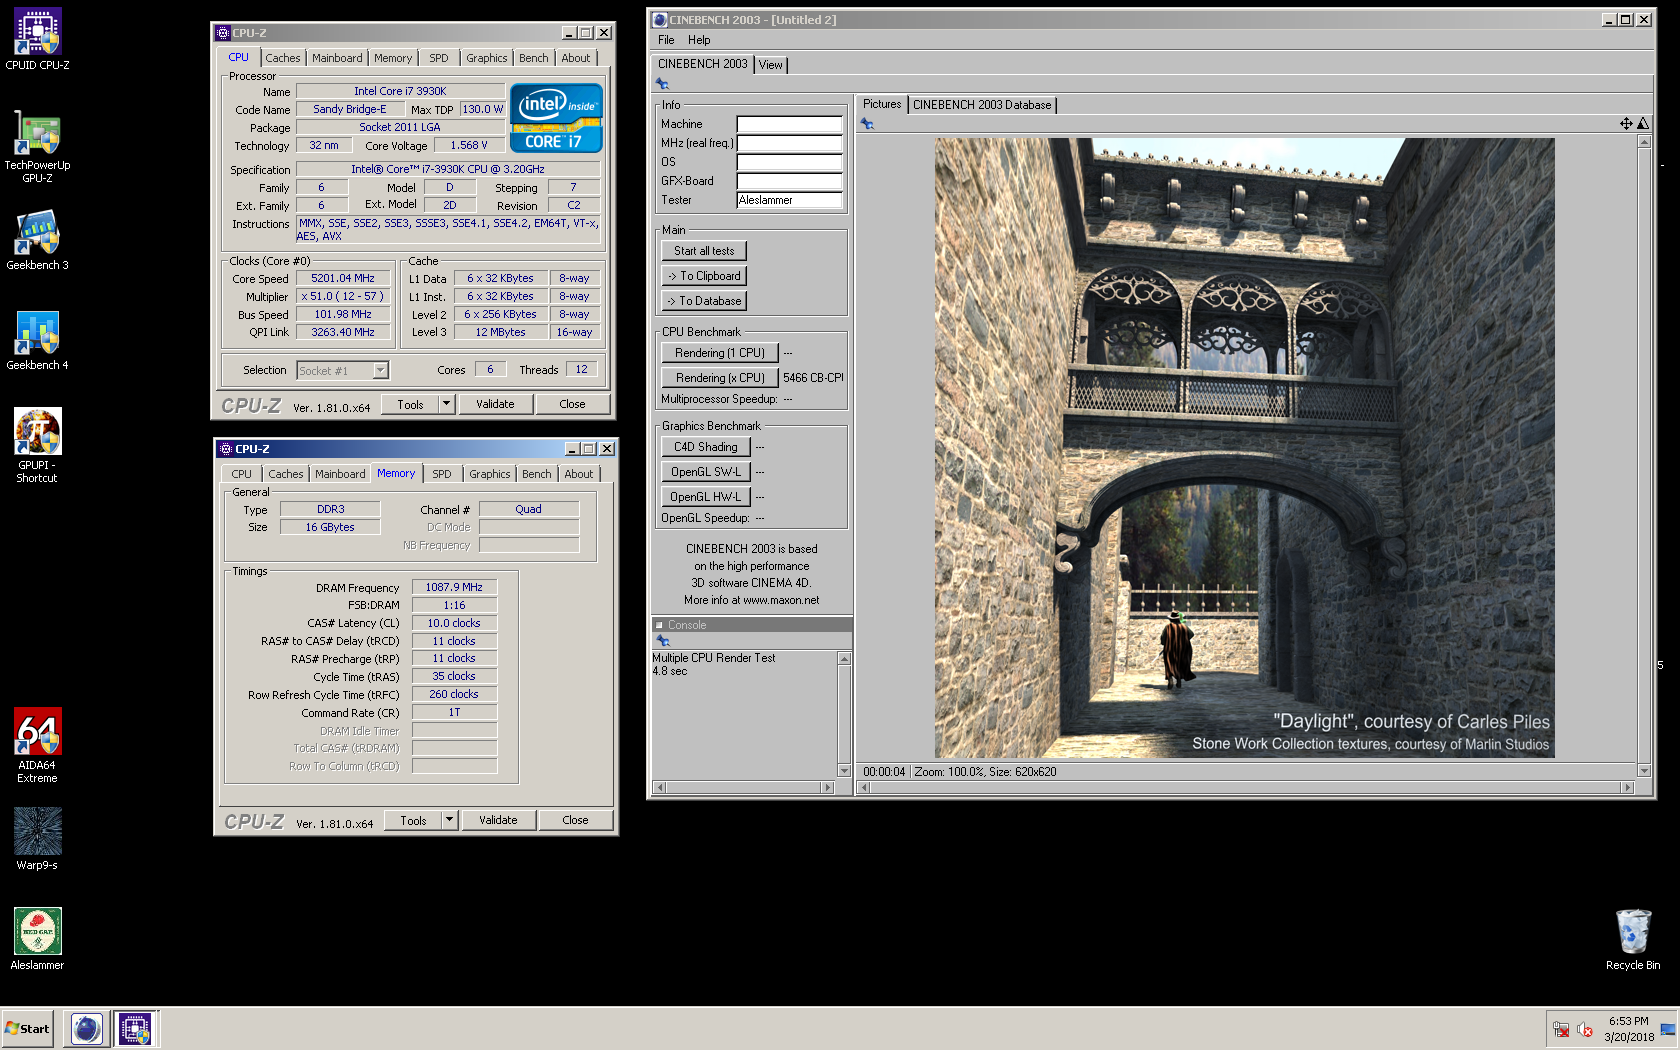This screenshot has width=1680, height=1050.
Task: Click the MHz (real freq.) input field
Action: [x=790, y=143]
